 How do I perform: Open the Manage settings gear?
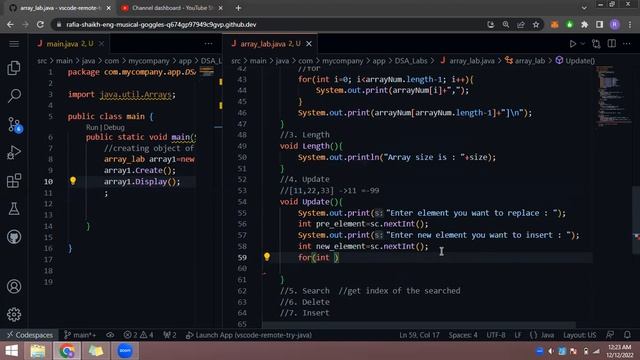click(x=14, y=315)
